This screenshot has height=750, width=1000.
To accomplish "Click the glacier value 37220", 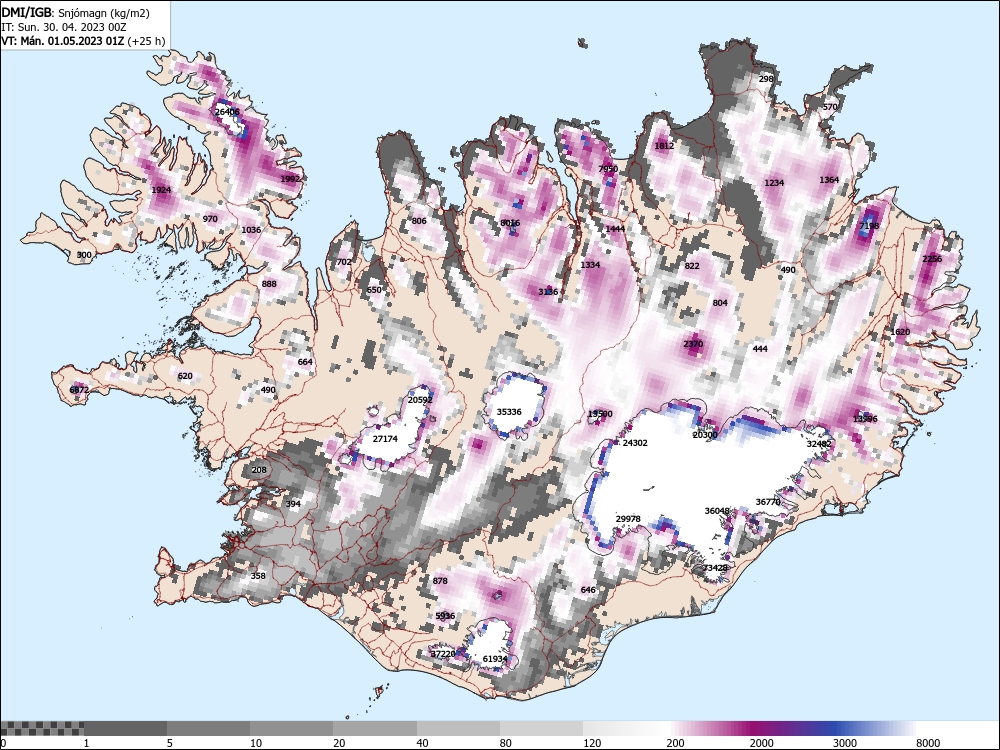I will click(443, 654).
